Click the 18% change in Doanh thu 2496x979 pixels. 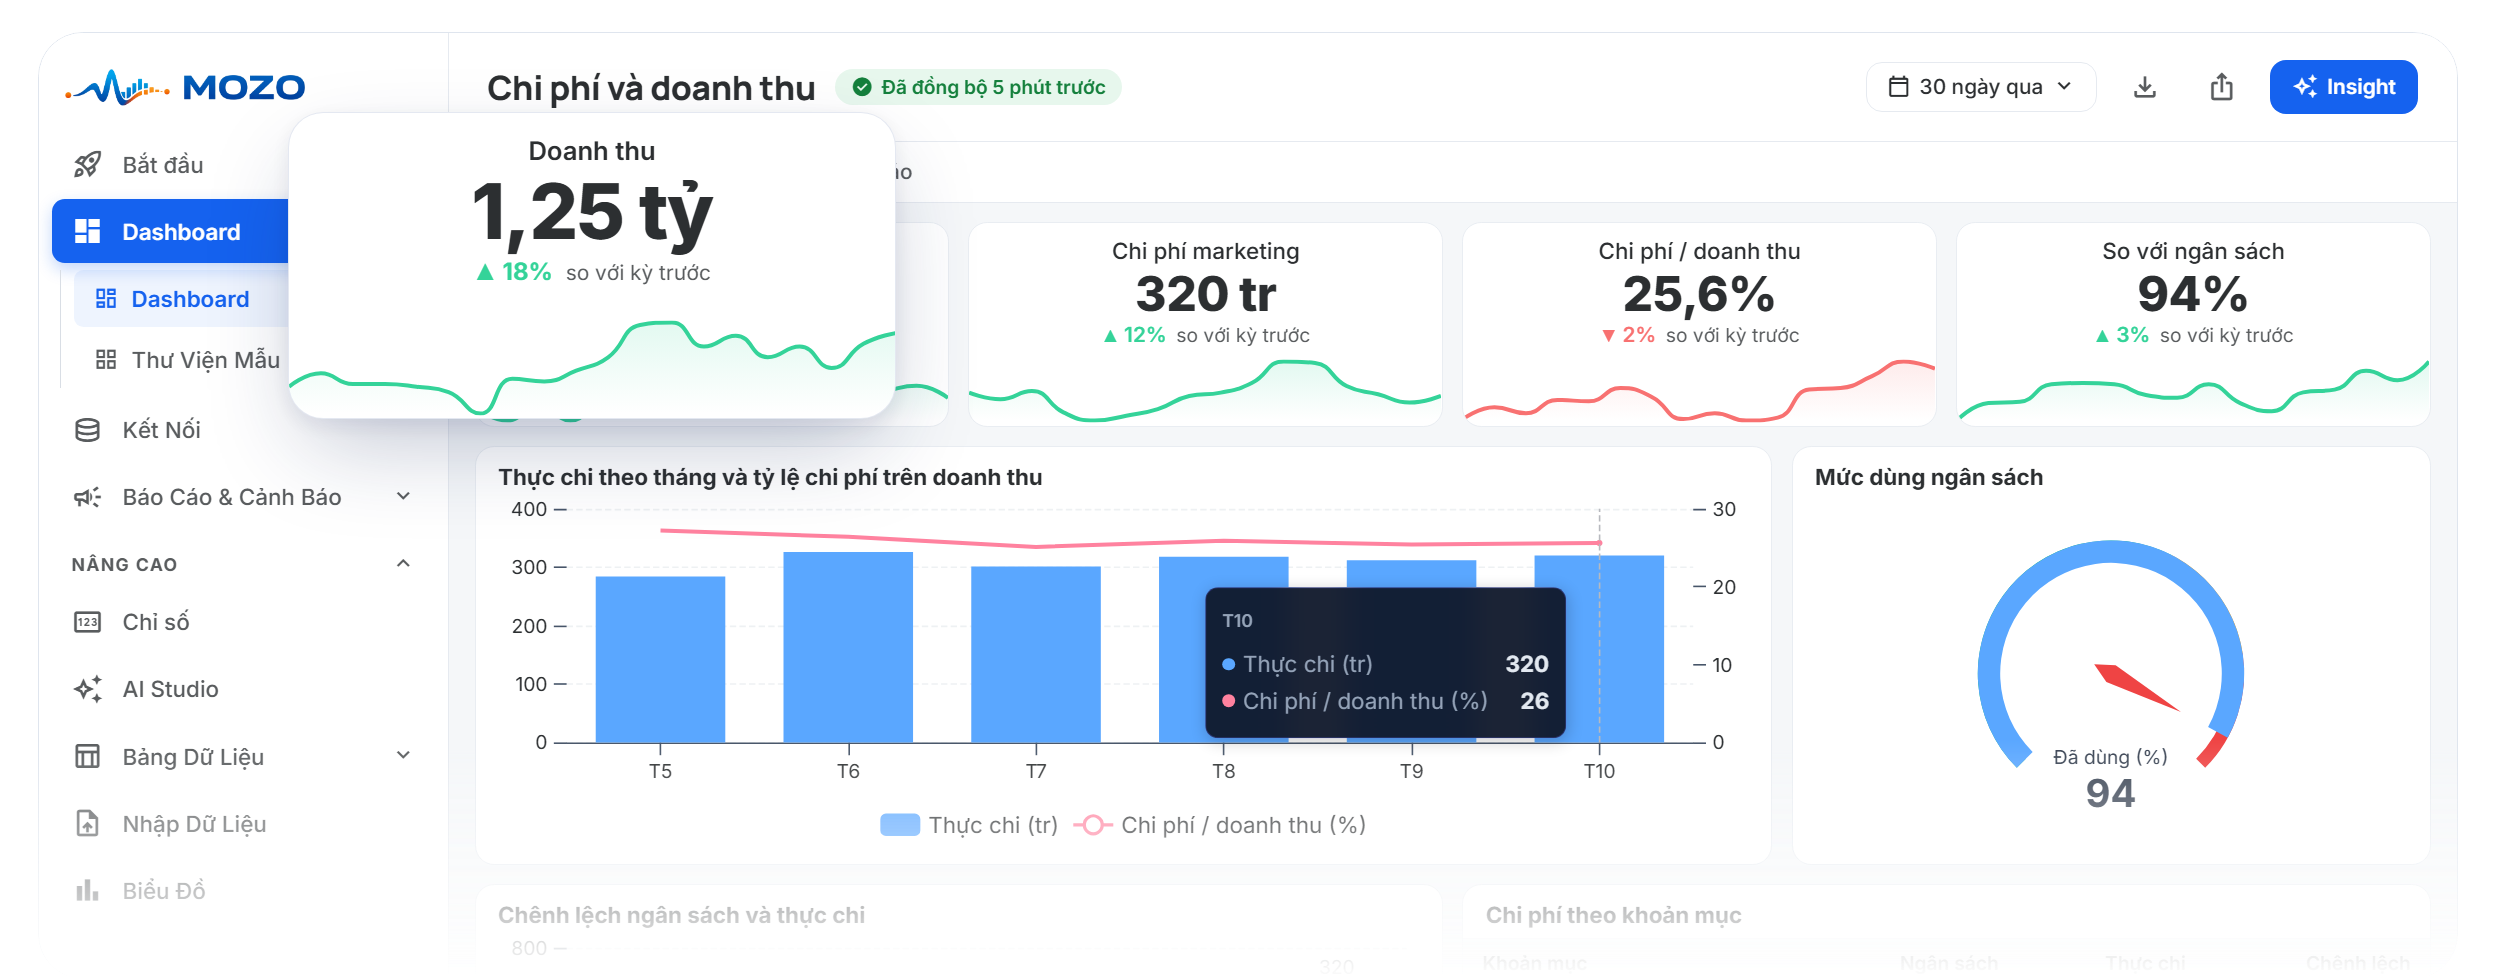(514, 272)
